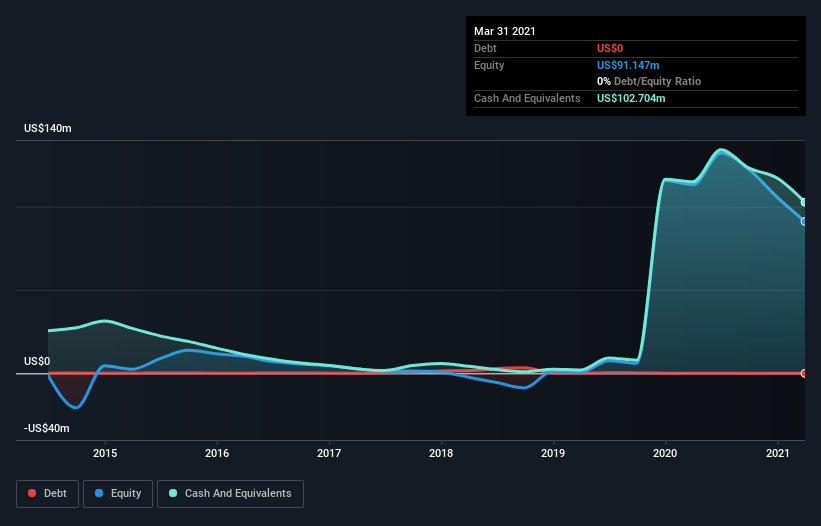Click the teal Cash endpoint marker
Screen dimensions: 821x526
point(804,202)
